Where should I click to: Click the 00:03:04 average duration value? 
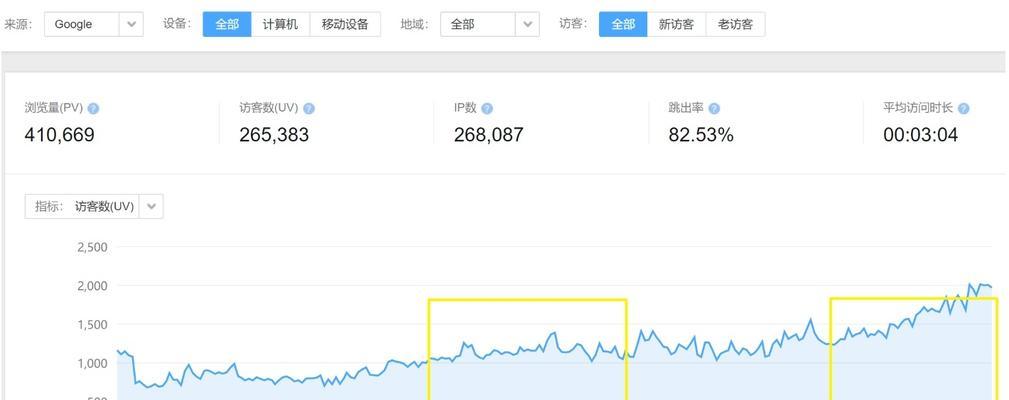coord(920,135)
